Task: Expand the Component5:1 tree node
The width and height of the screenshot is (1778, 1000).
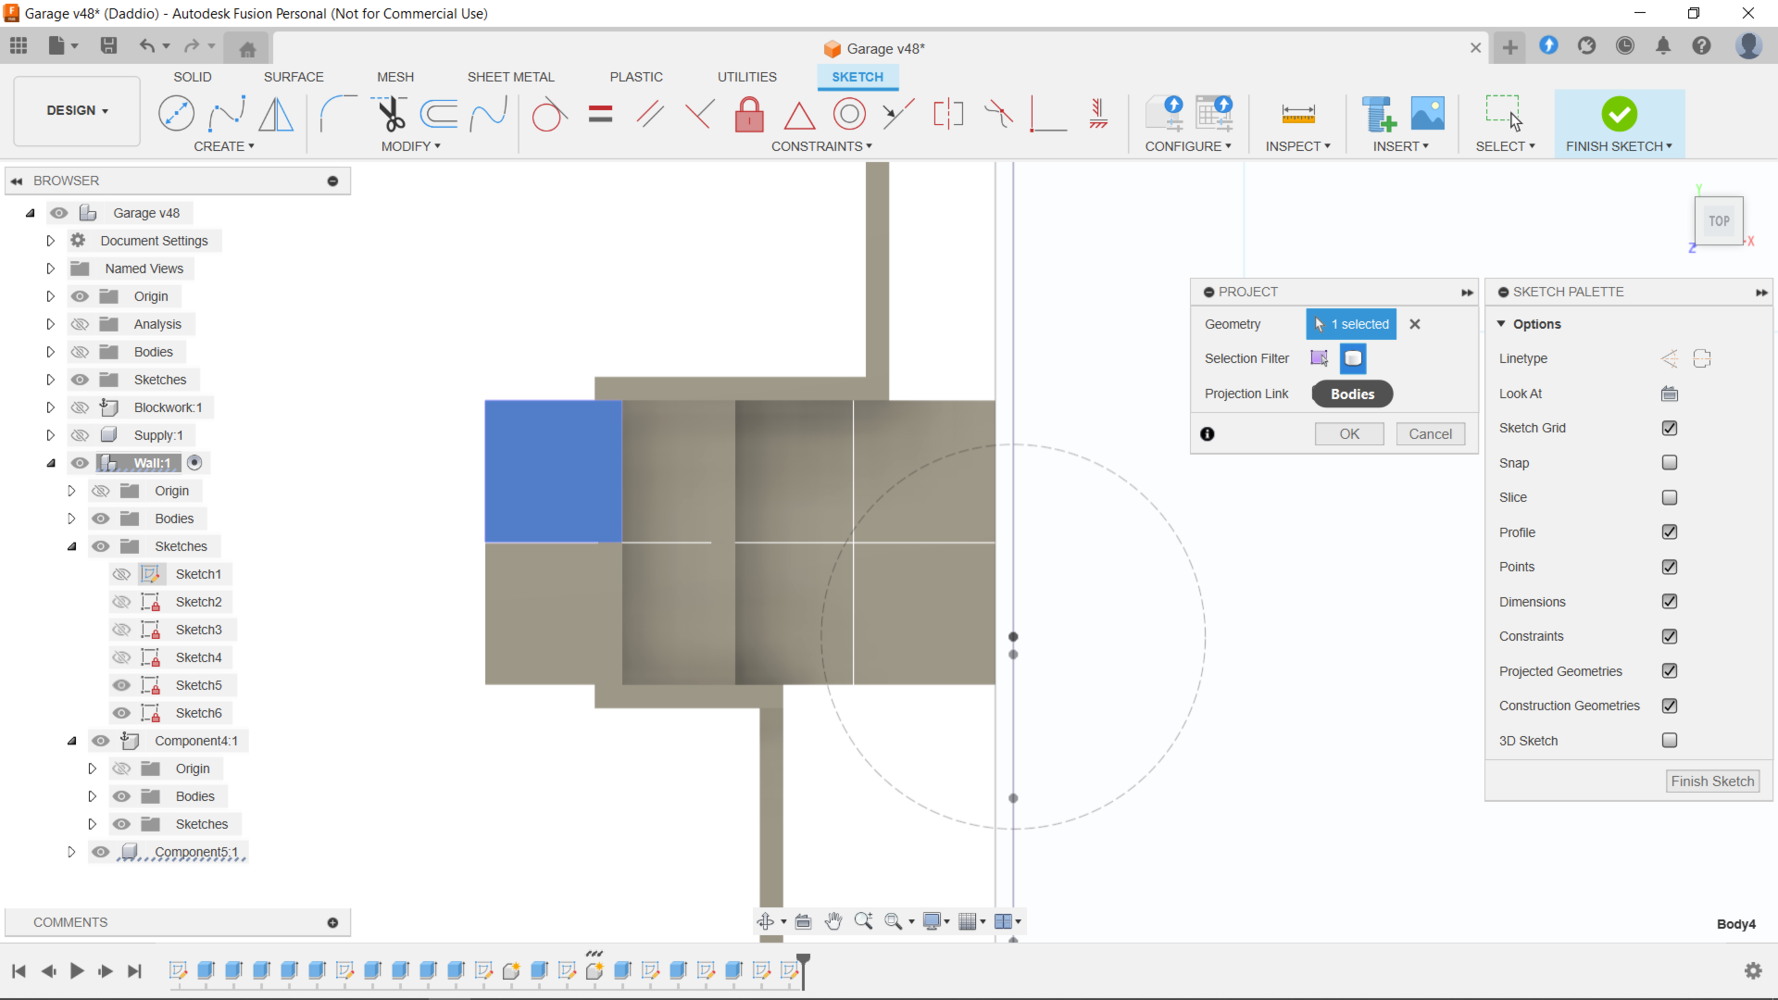Action: click(72, 852)
